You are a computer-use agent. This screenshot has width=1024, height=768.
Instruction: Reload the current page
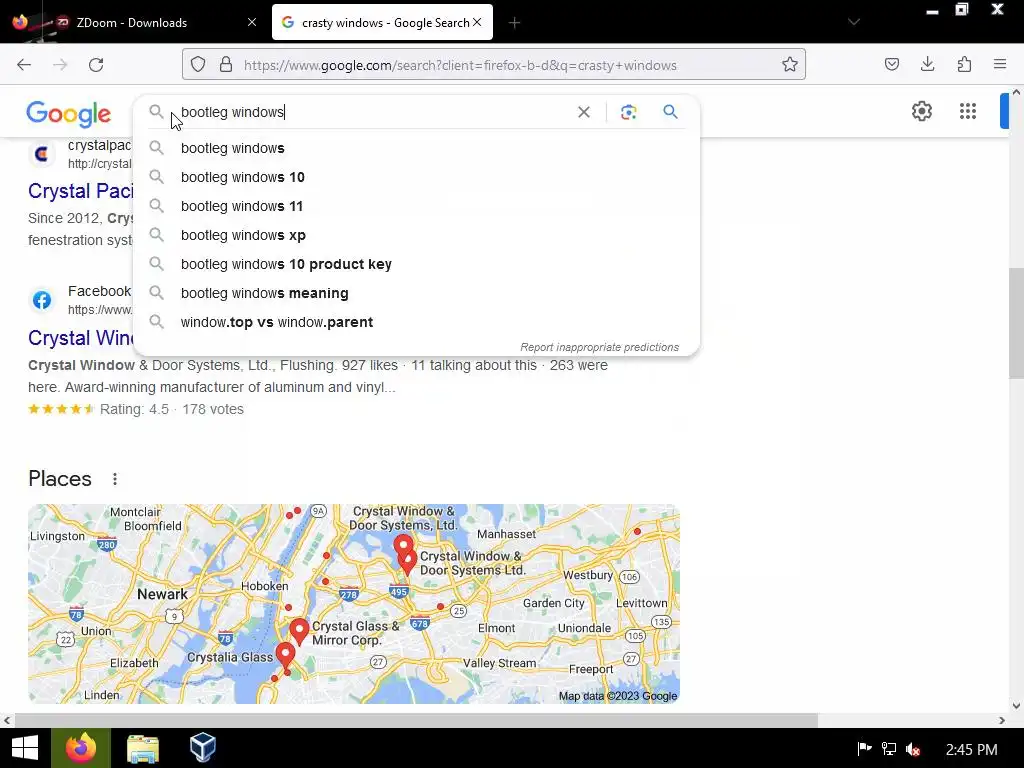[x=96, y=65]
